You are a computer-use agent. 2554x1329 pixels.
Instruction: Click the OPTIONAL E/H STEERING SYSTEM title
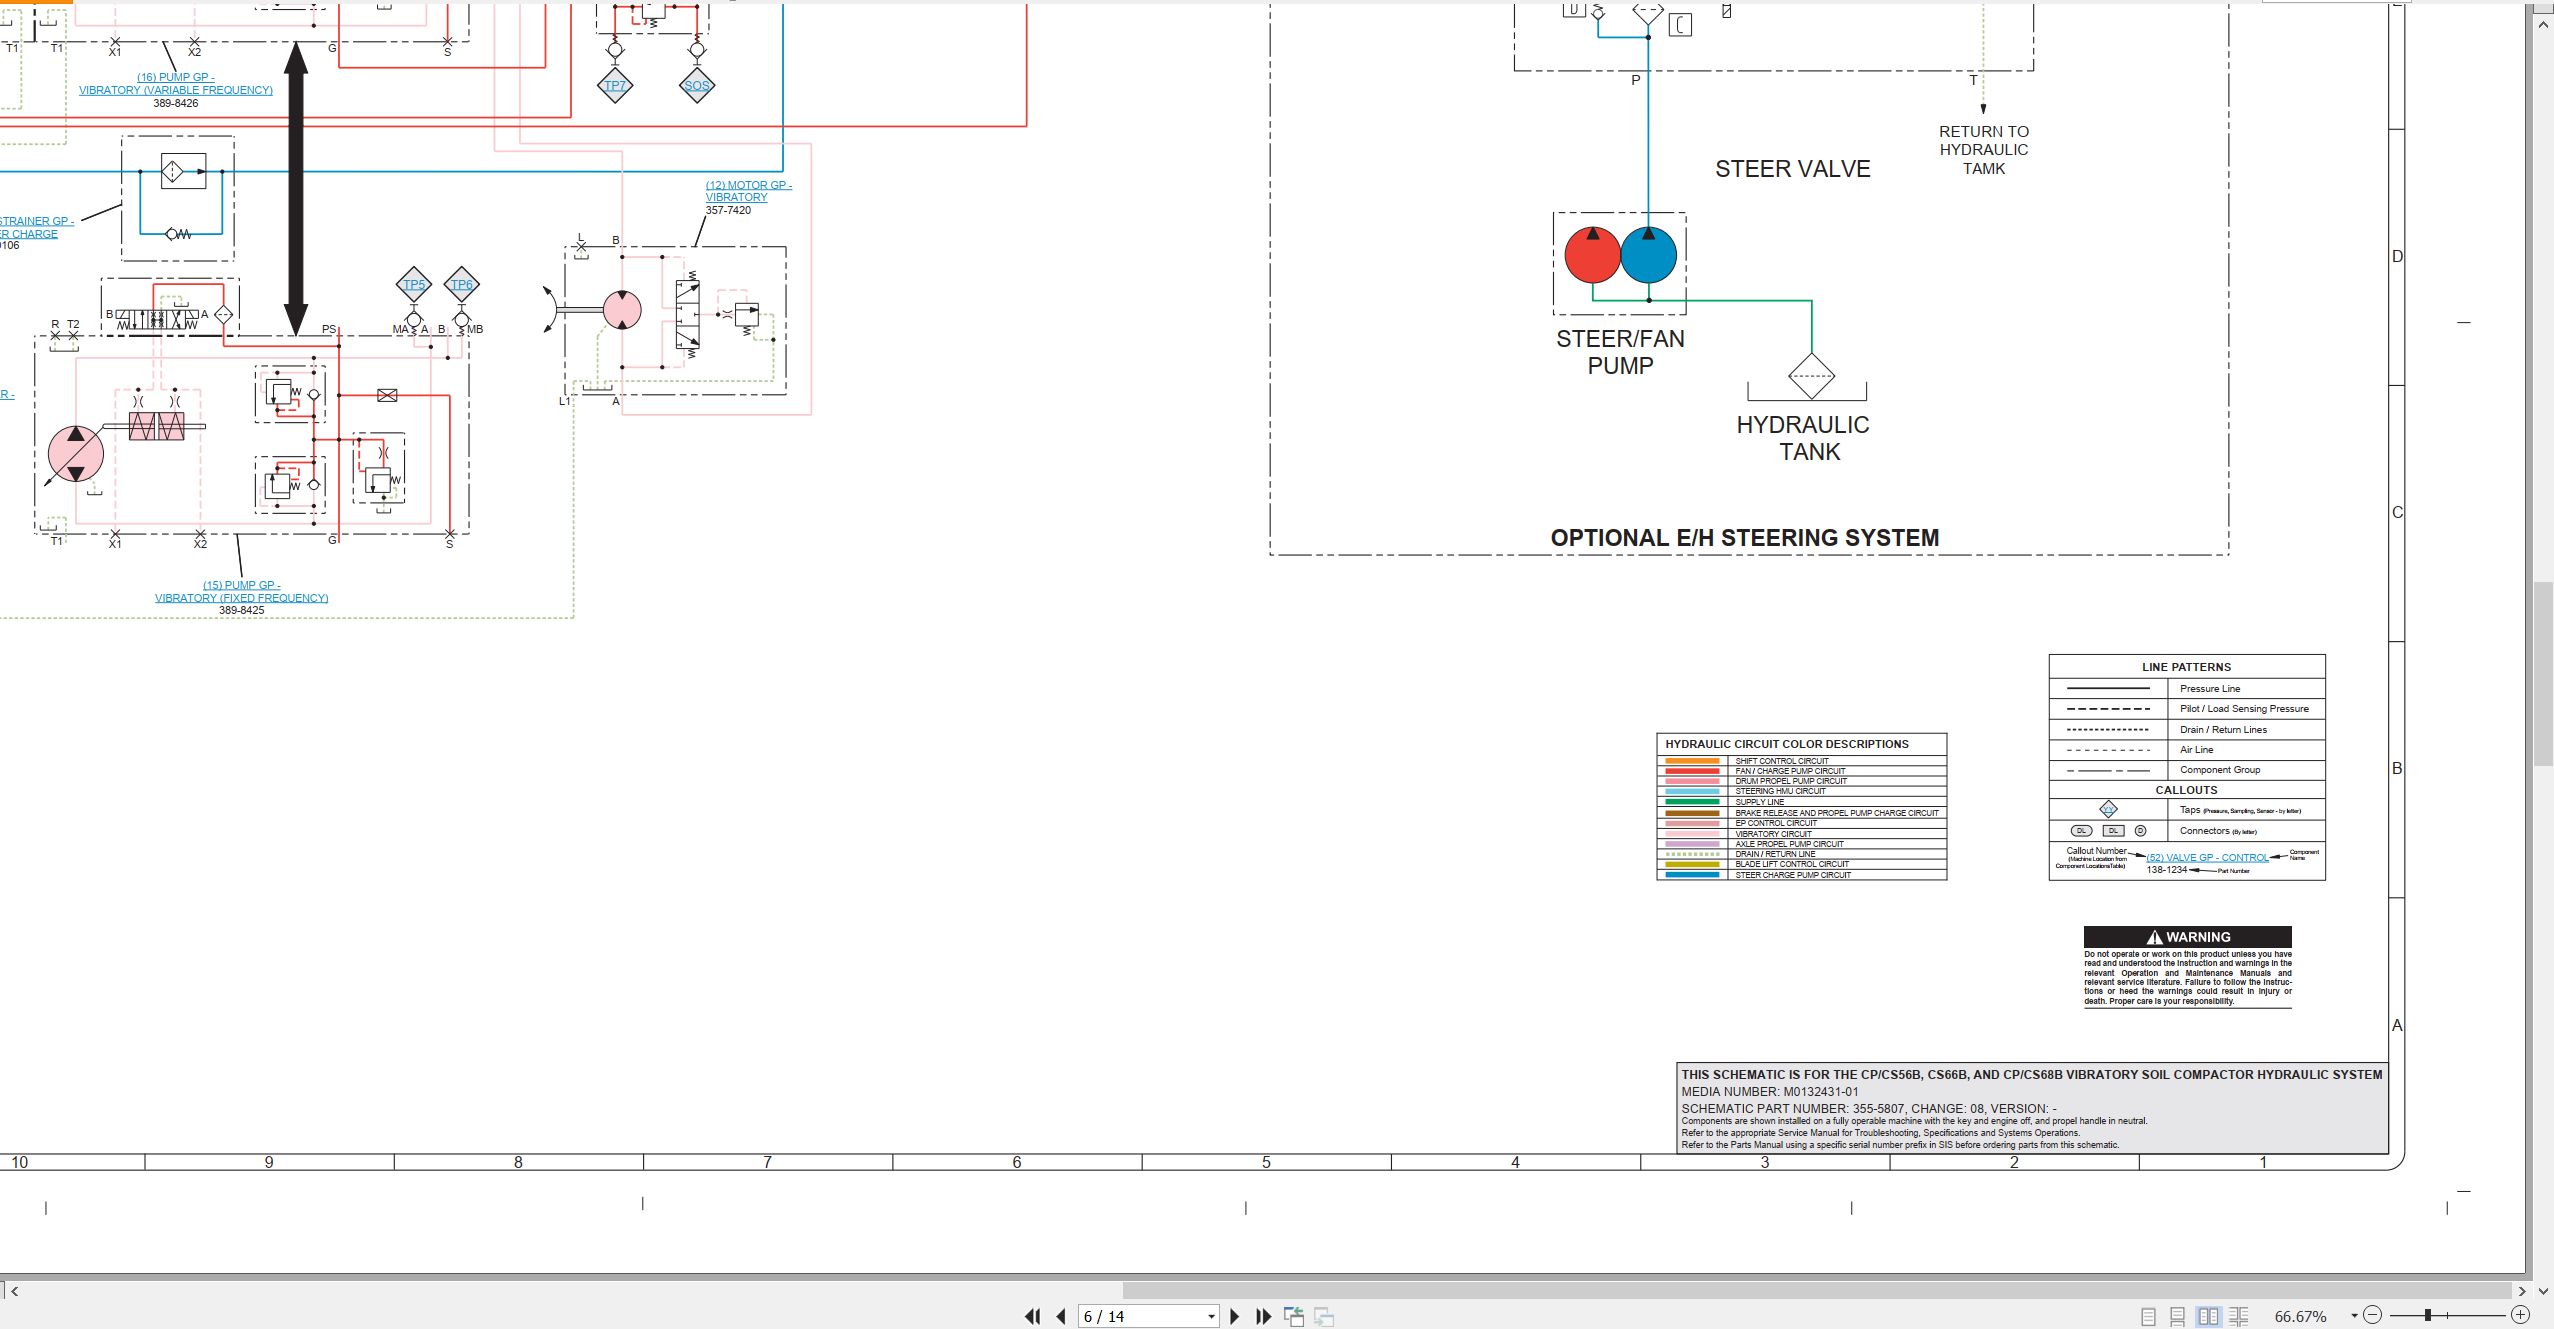pos(1745,538)
